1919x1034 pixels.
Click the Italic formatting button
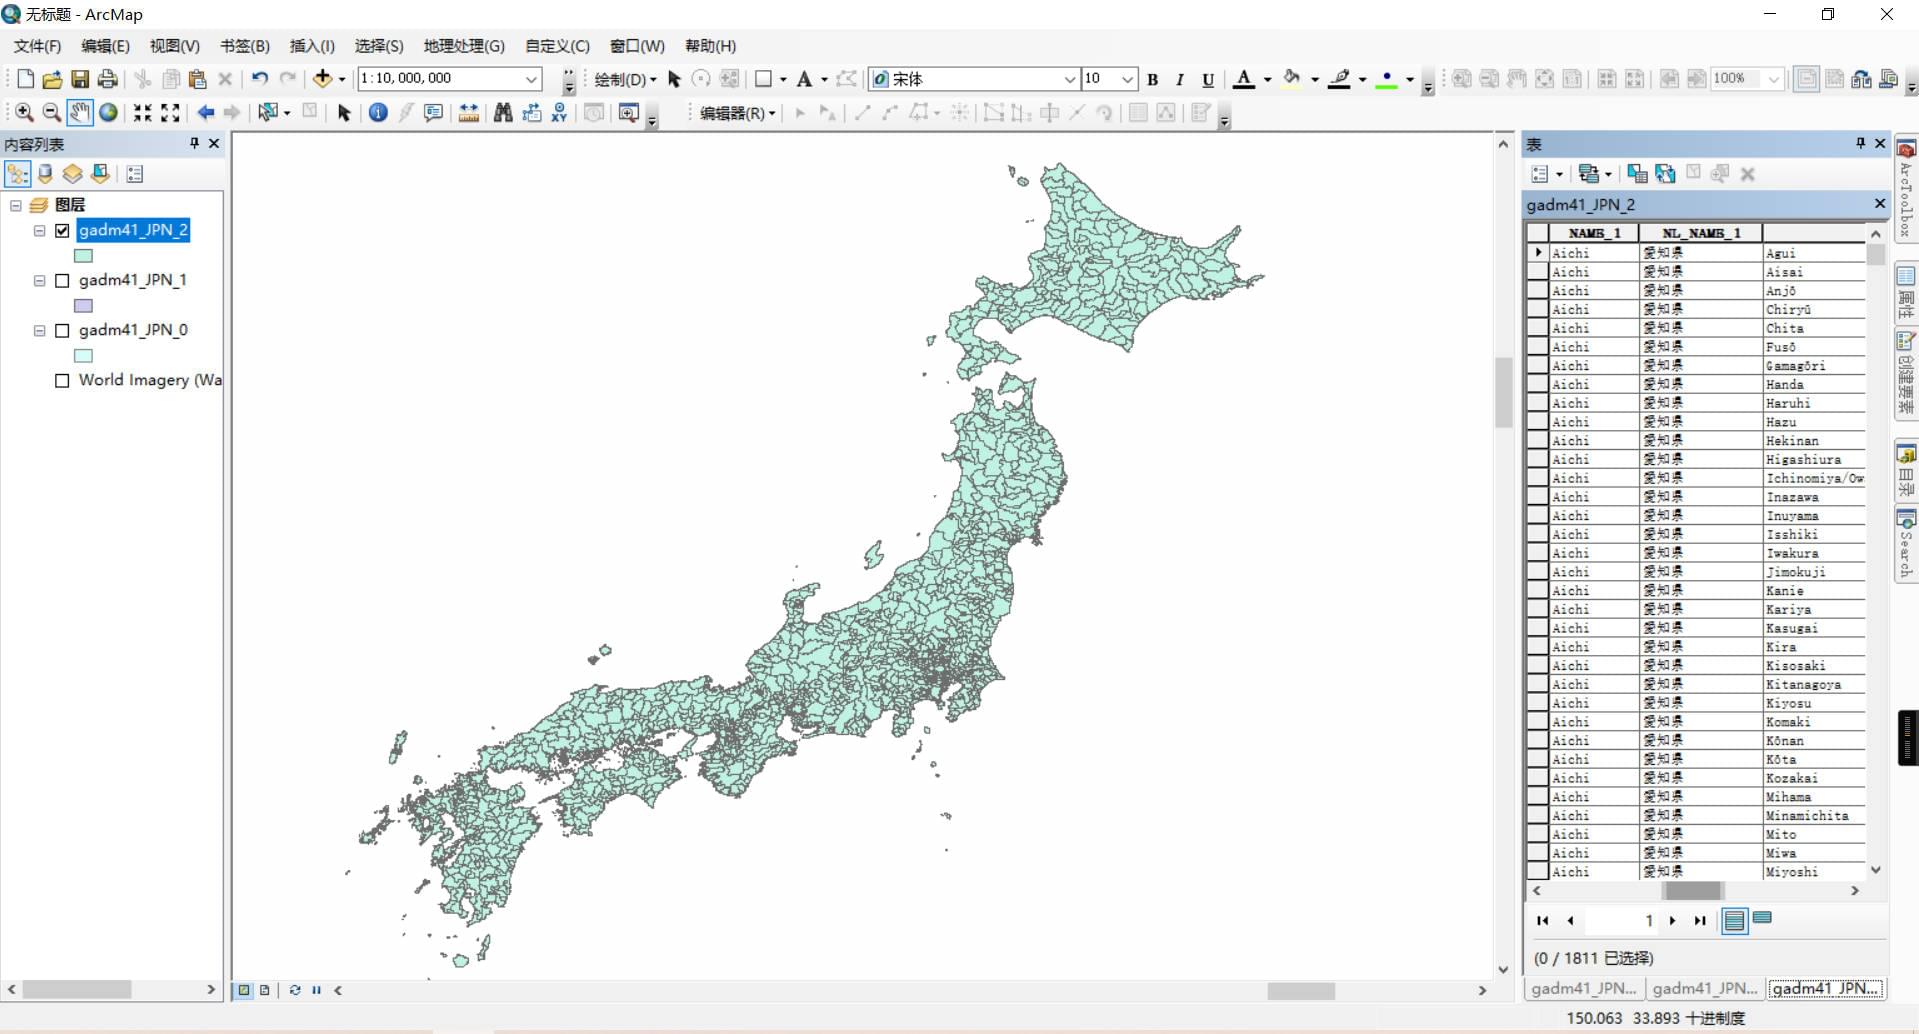coord(1180,80)
